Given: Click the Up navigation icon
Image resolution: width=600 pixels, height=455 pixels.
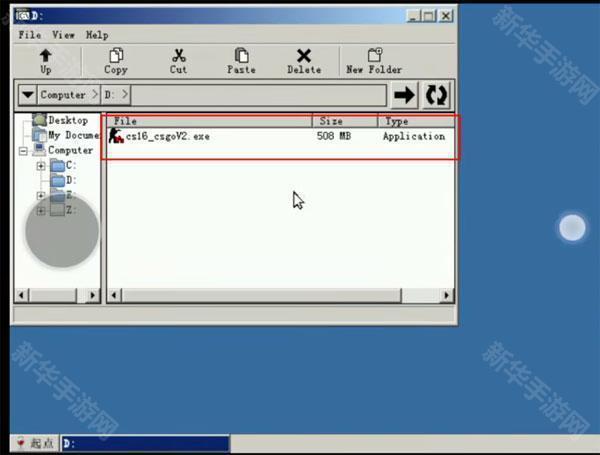Looking at the screenshot, I should [46, 57].
